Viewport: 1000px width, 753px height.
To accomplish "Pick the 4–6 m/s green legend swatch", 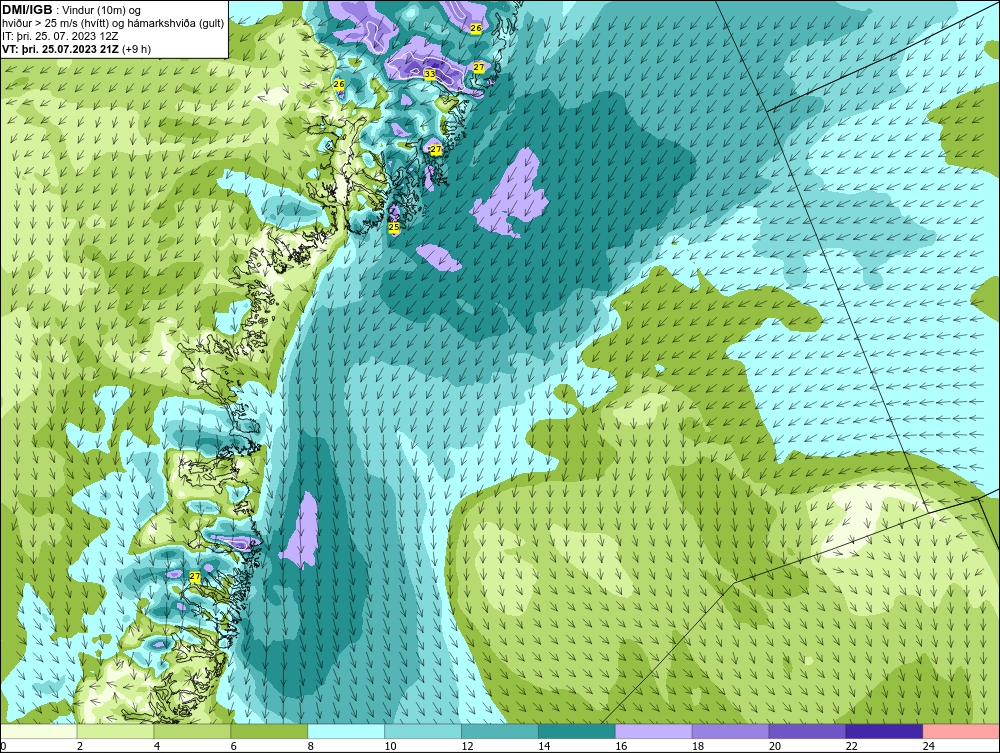I will tap(192, 731).
